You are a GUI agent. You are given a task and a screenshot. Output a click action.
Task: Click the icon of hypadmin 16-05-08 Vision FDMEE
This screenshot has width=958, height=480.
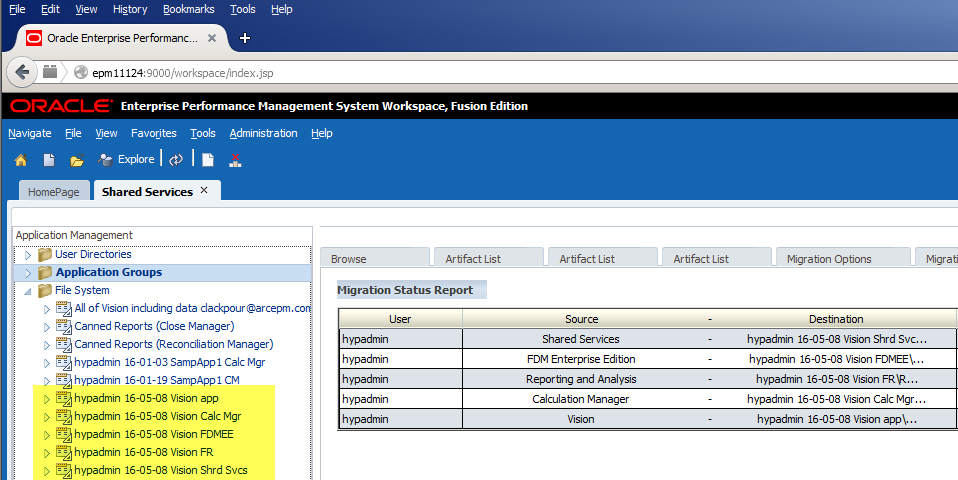point(64,434)
